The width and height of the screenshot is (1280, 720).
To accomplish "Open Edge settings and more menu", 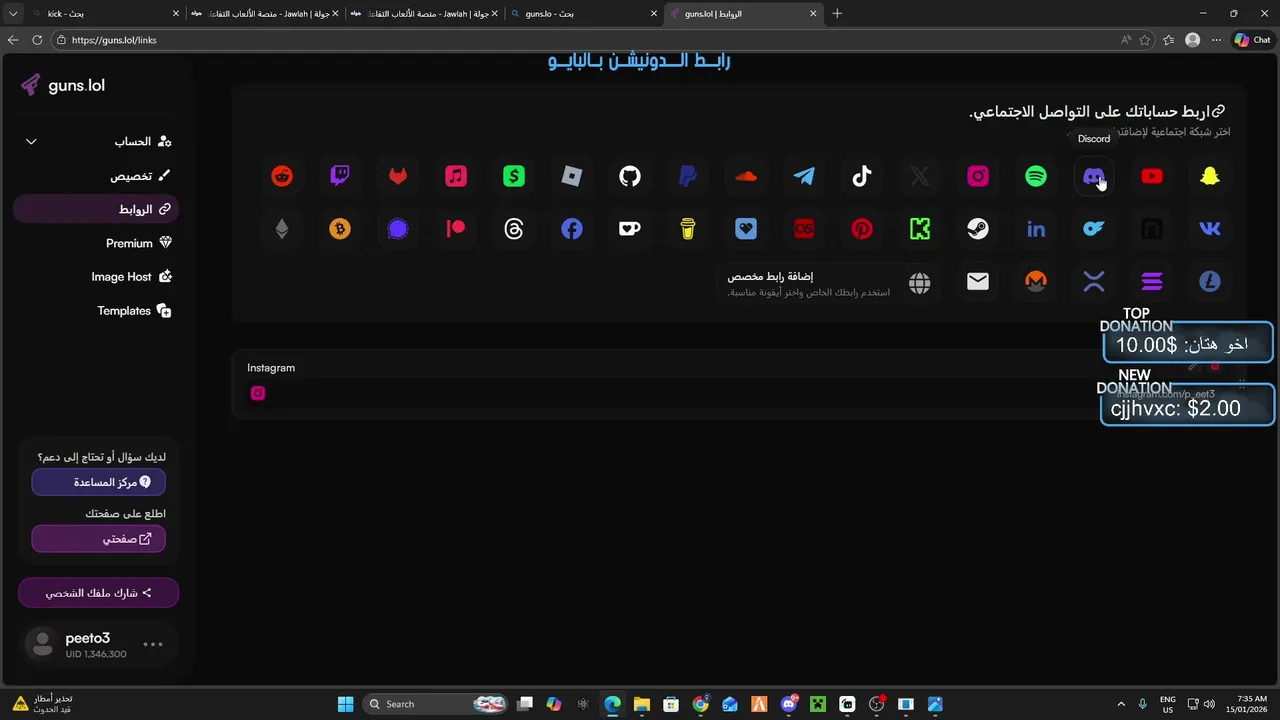I will pos(1216,40).
